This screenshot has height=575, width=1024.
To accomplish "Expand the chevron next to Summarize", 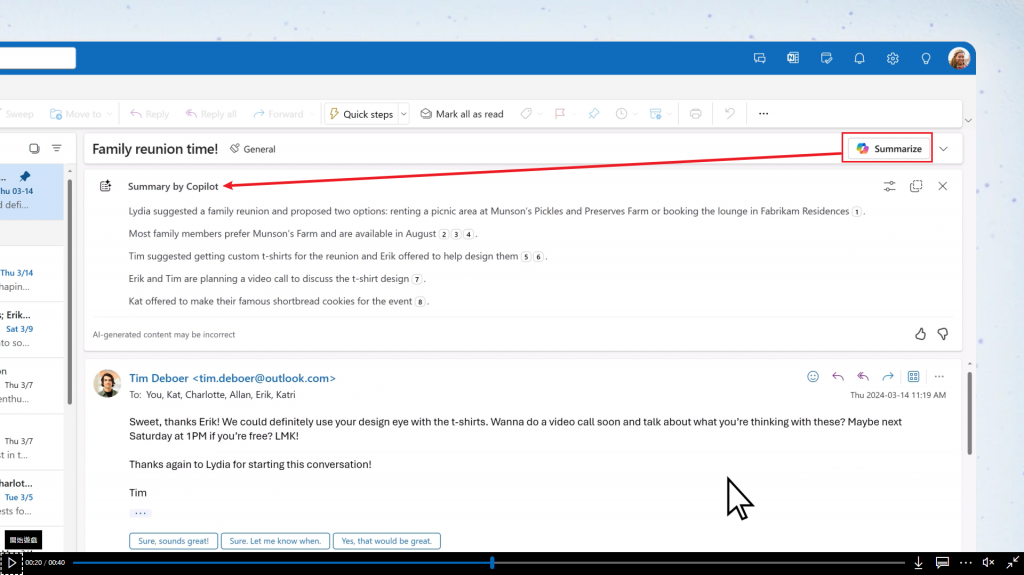I will (944, 149).
